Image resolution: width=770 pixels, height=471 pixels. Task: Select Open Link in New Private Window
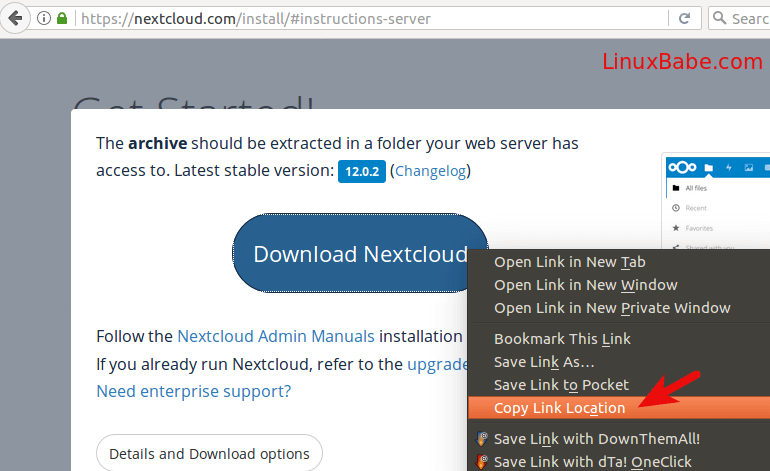612,308
